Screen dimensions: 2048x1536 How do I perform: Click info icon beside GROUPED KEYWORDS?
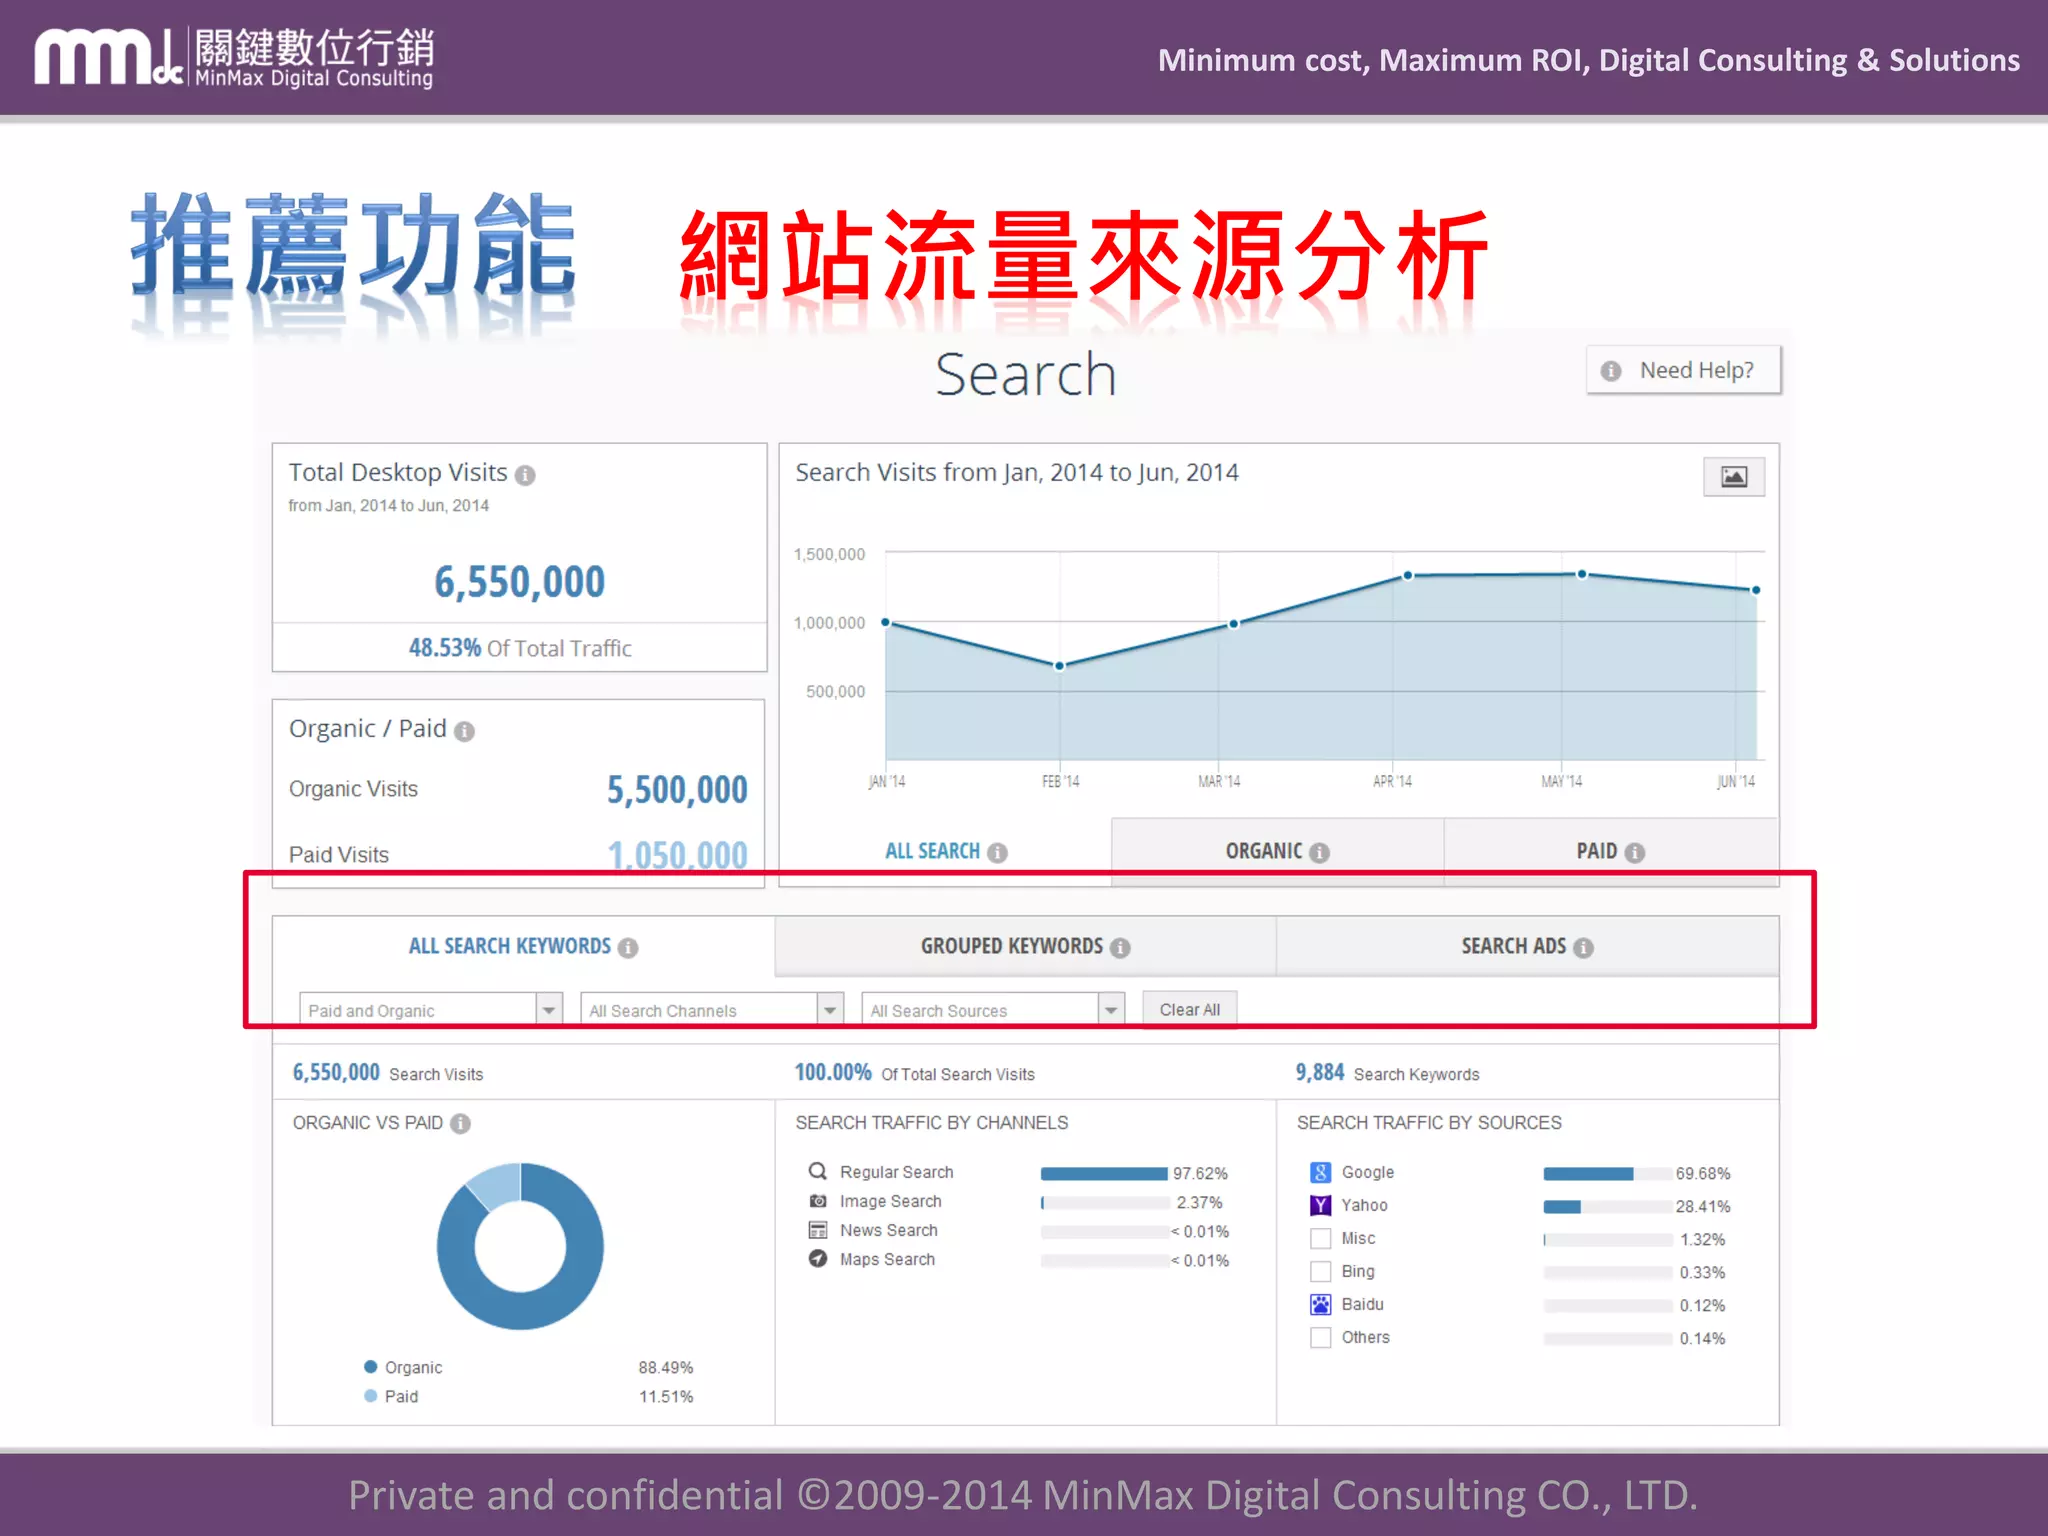coord(1120,947)
